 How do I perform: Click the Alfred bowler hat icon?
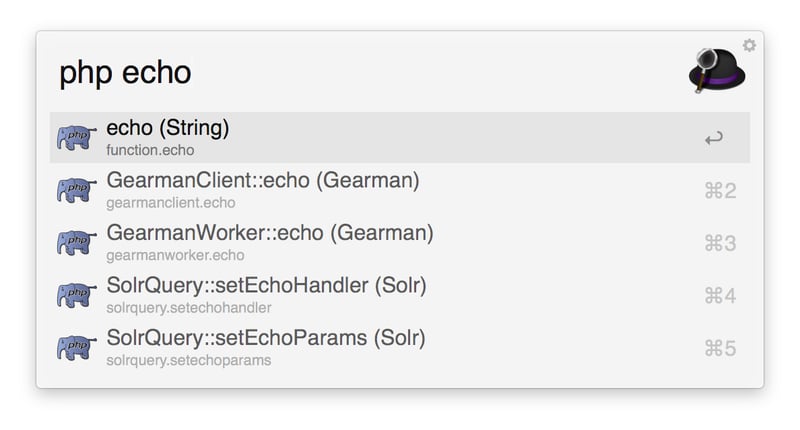(717, 72)
